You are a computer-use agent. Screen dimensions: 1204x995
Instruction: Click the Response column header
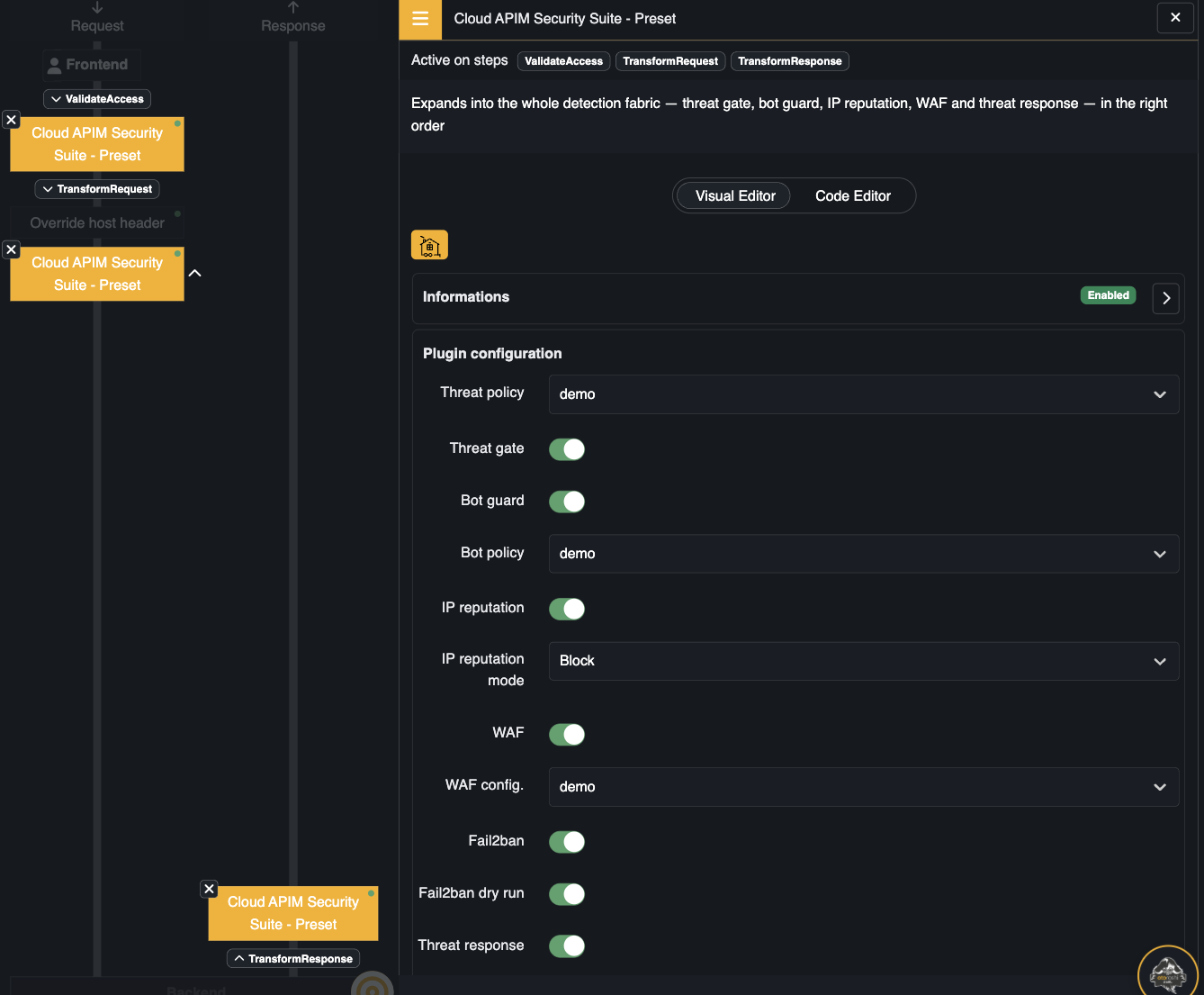(293, 25)
